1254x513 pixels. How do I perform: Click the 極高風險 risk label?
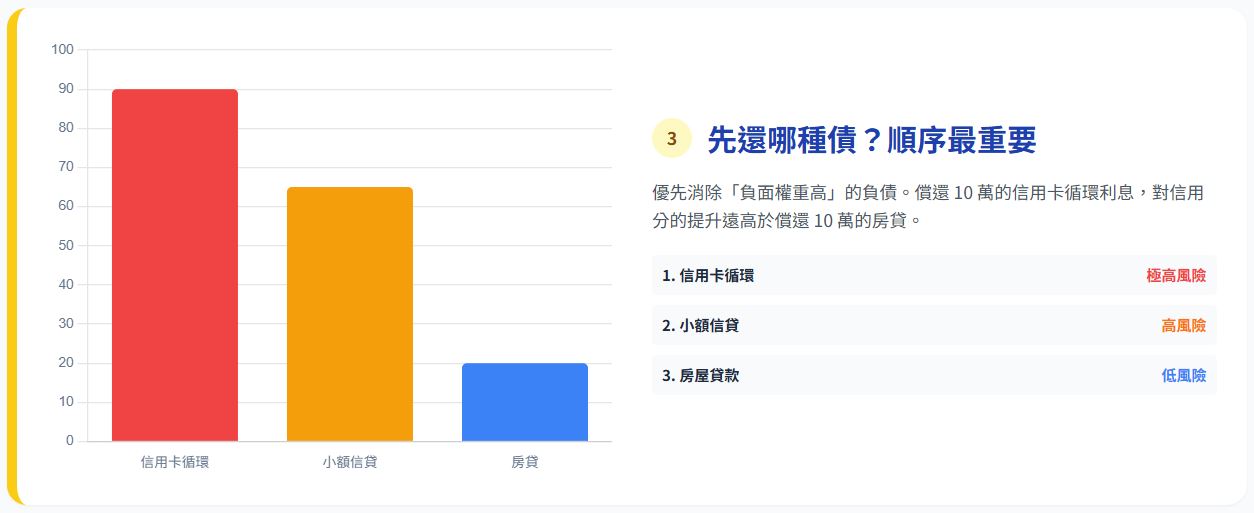pos(1176,275)
